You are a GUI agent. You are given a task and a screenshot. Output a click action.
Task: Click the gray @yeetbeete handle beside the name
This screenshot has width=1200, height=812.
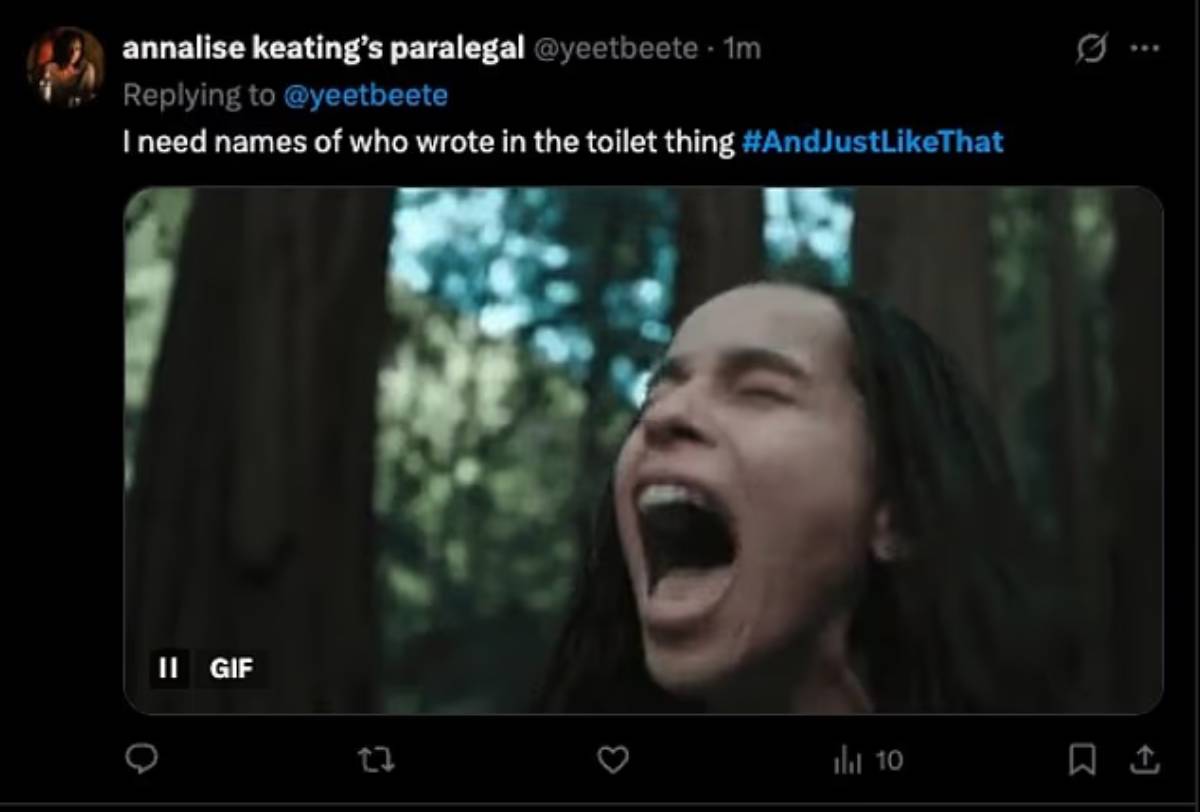pos(617,50)
